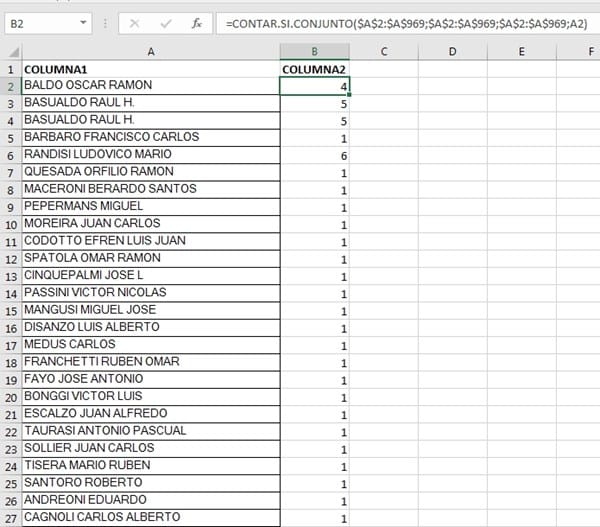Click the fill handle of cell B2
Screen dimensions: 600x527
pyautogui.click(x=349, y=95)
